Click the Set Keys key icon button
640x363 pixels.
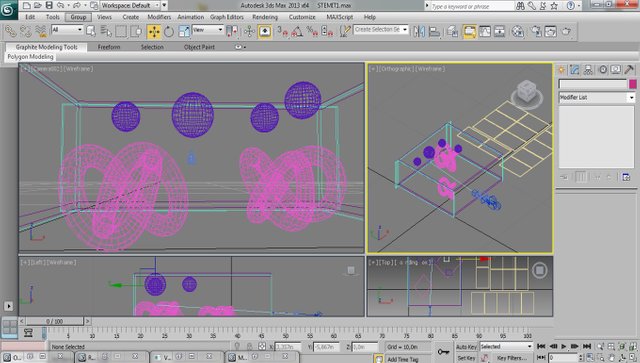pos(443,352)
